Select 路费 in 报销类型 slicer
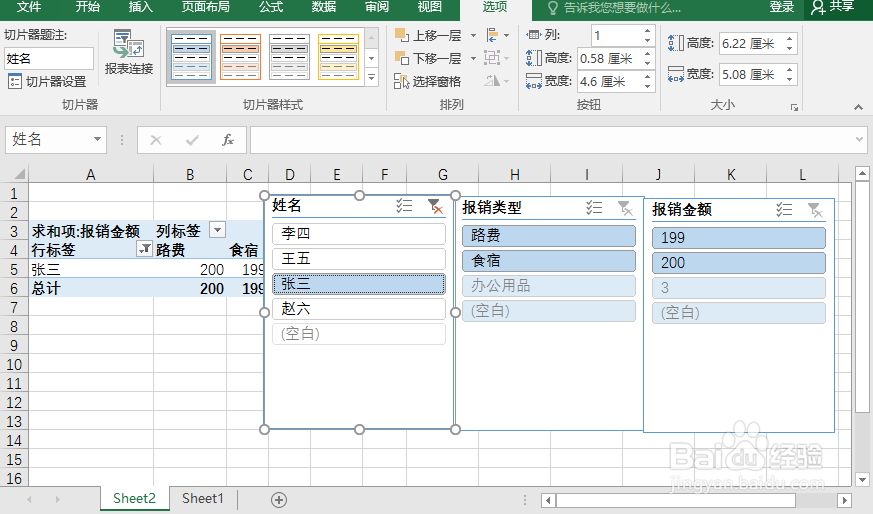 549,236
